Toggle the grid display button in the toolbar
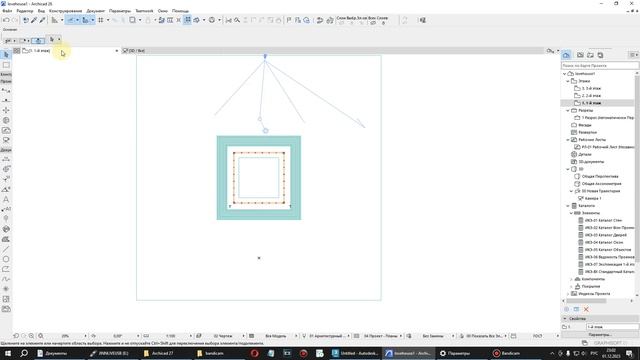 [100, 20]
